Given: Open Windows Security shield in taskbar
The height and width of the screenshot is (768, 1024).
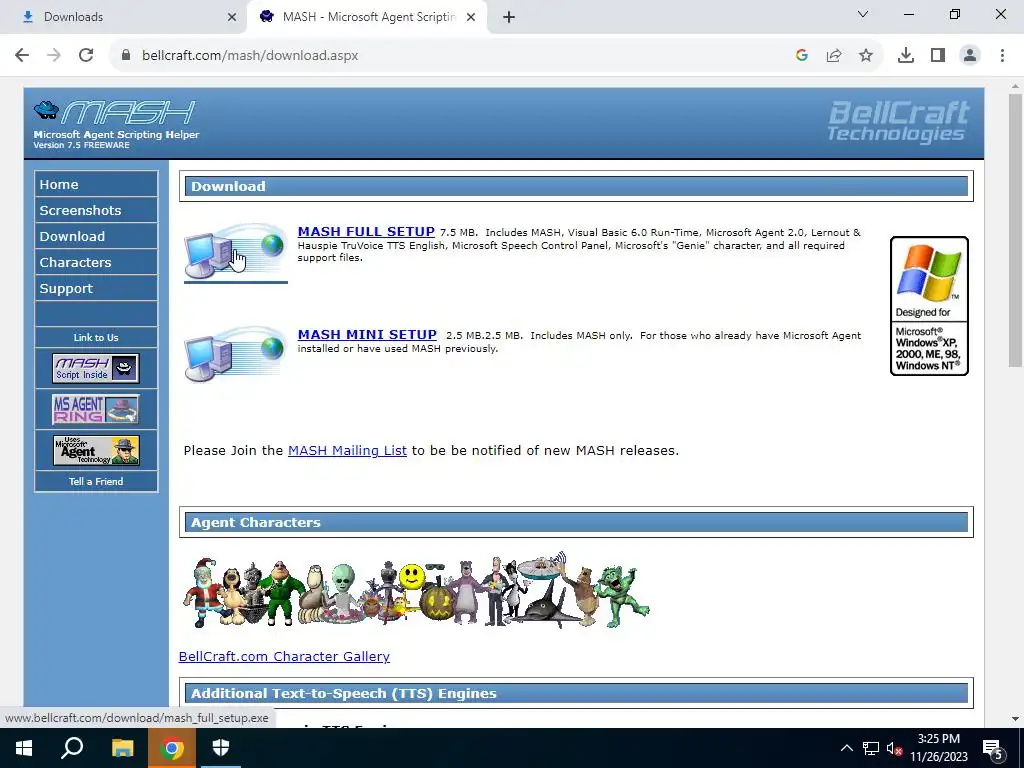Looking at the screenshot, I should tap(221, 748).
